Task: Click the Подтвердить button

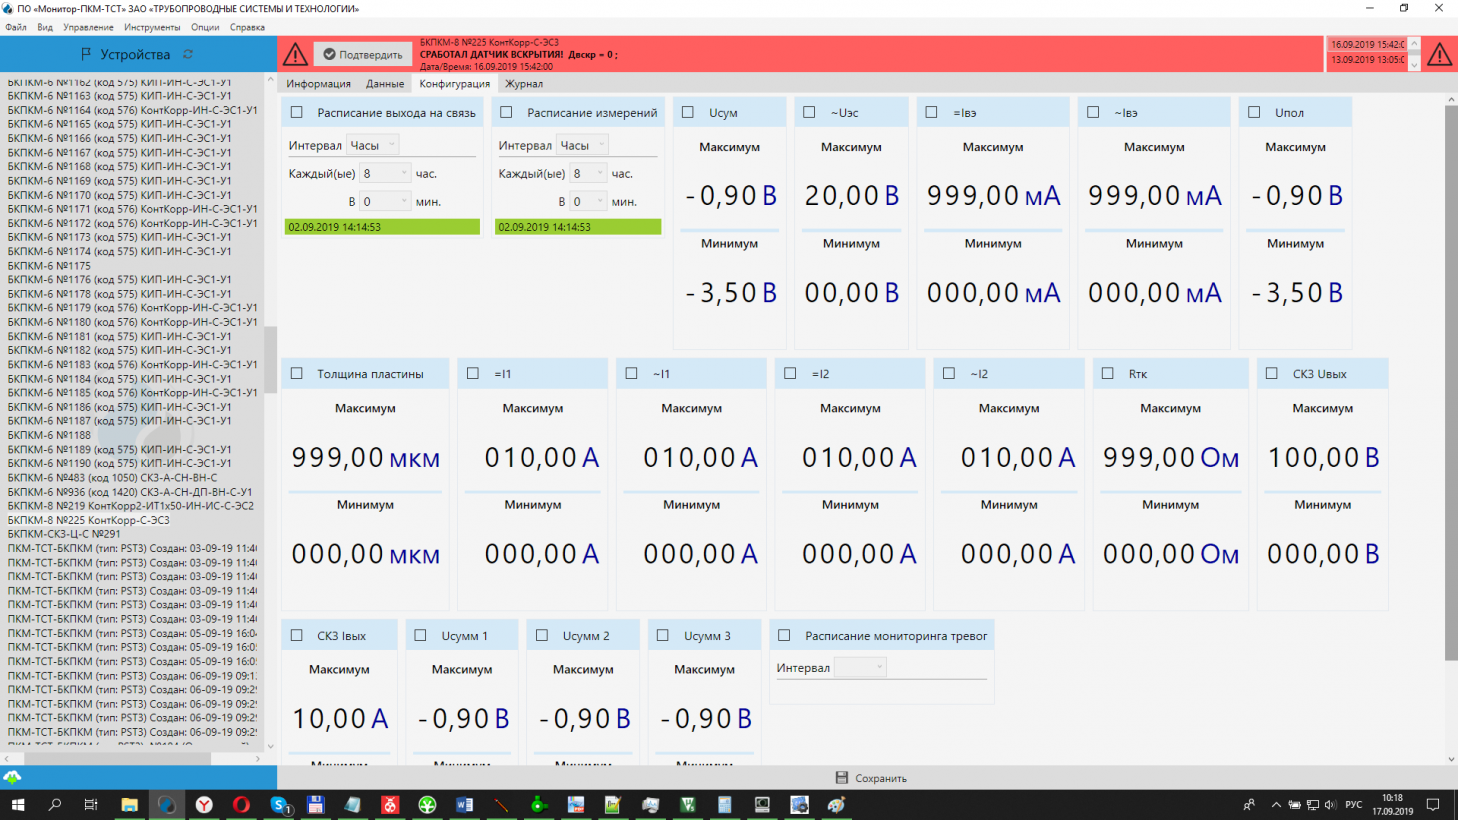Action: 362,54
